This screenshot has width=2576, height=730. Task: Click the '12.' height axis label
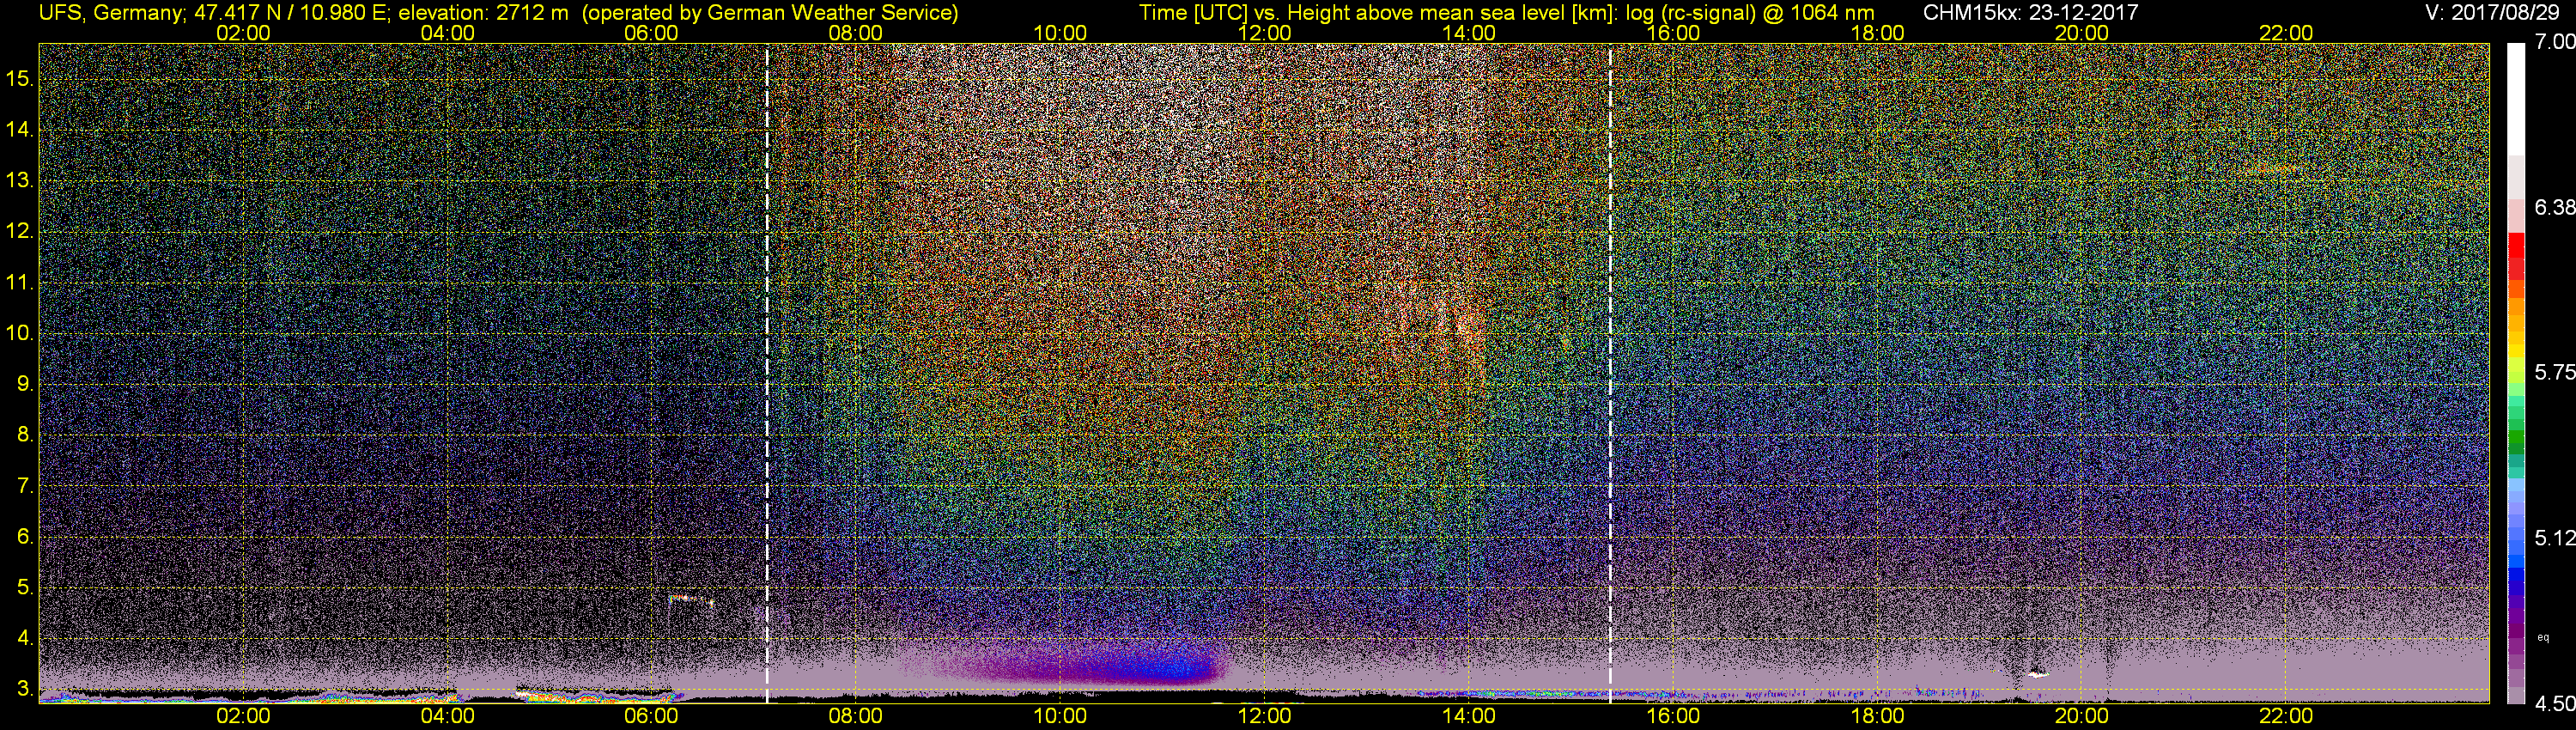point(19,231)
